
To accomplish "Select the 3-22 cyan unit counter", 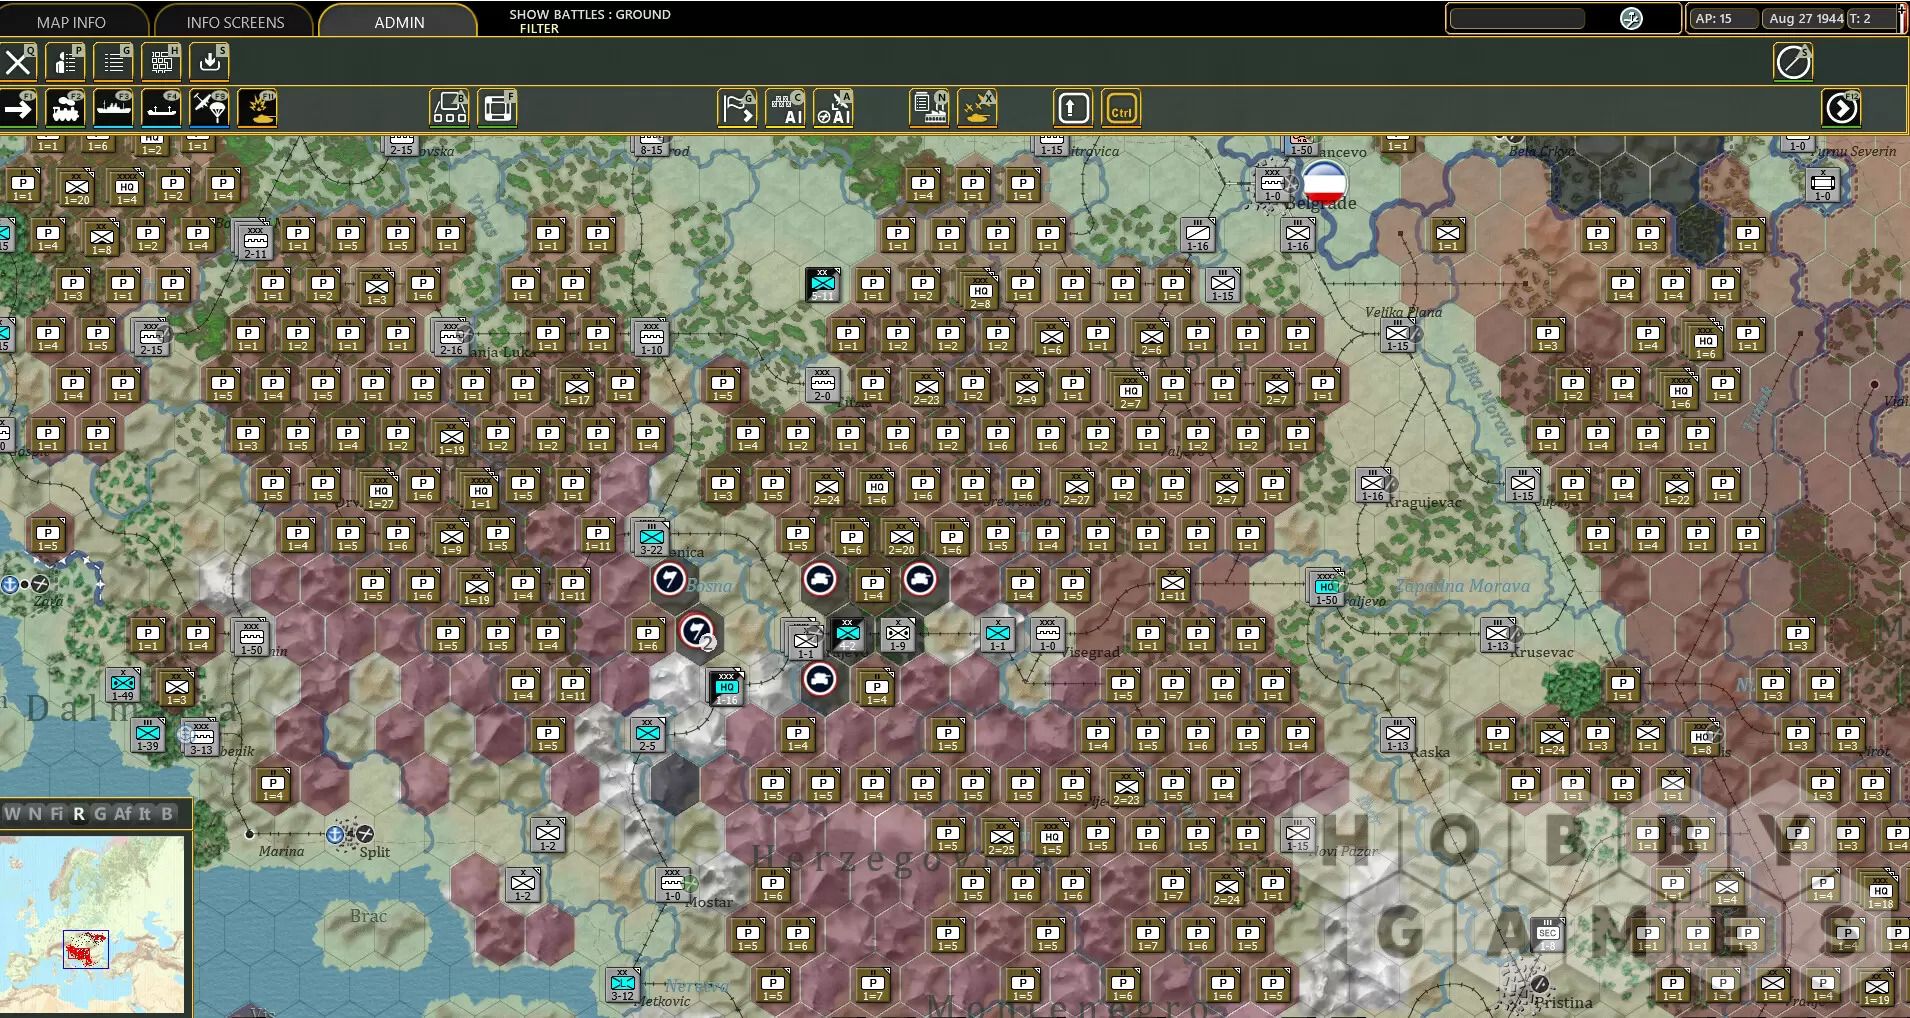I will coord(652,538).
